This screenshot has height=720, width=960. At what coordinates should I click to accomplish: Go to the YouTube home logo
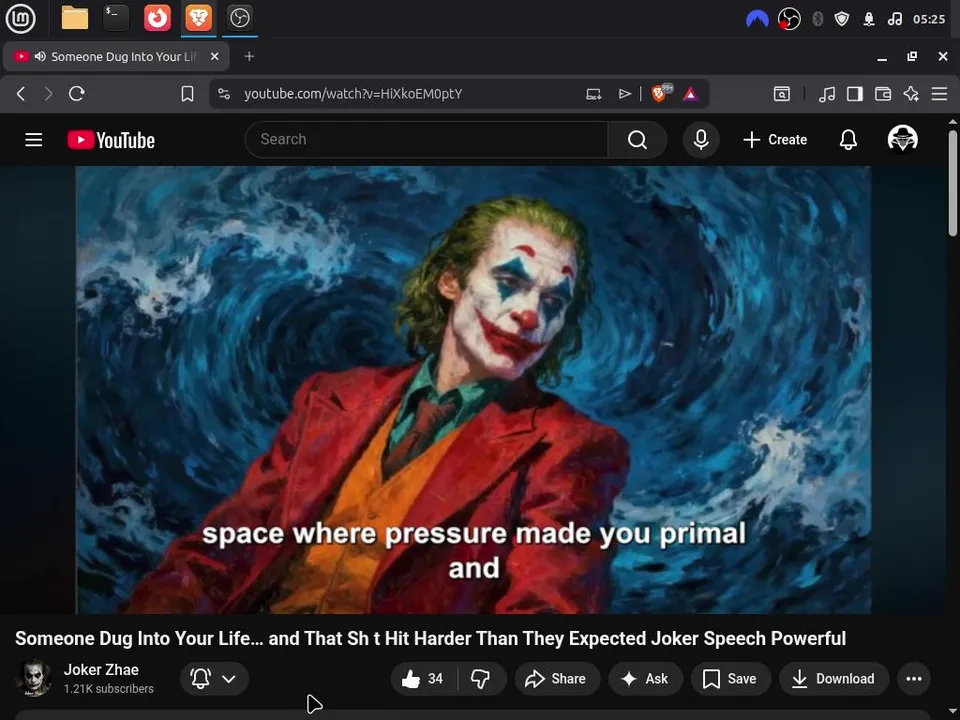[x=111, y=140]
